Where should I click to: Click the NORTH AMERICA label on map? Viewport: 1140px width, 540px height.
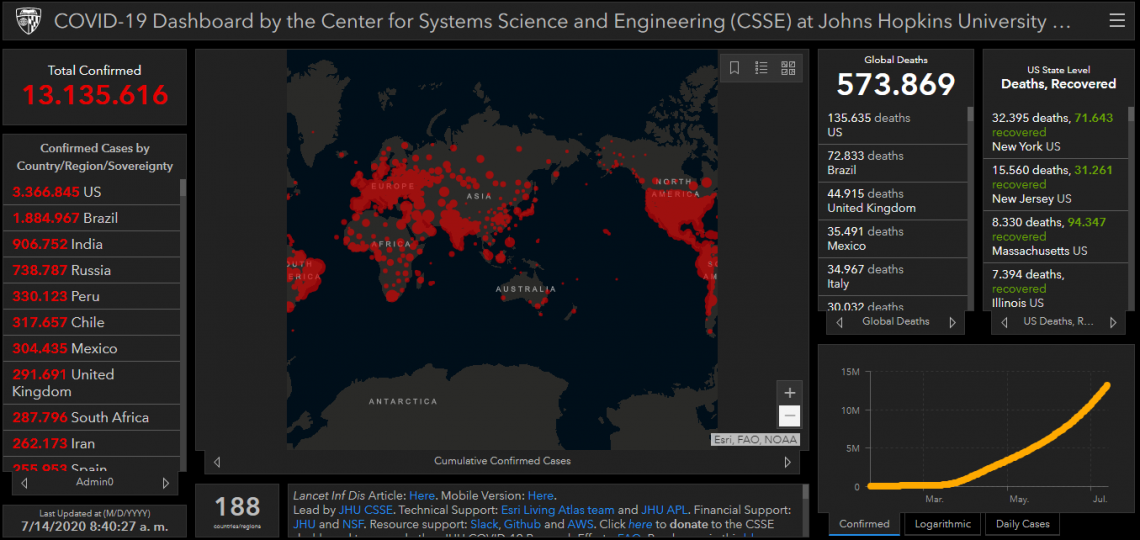[x=676, y=187]
